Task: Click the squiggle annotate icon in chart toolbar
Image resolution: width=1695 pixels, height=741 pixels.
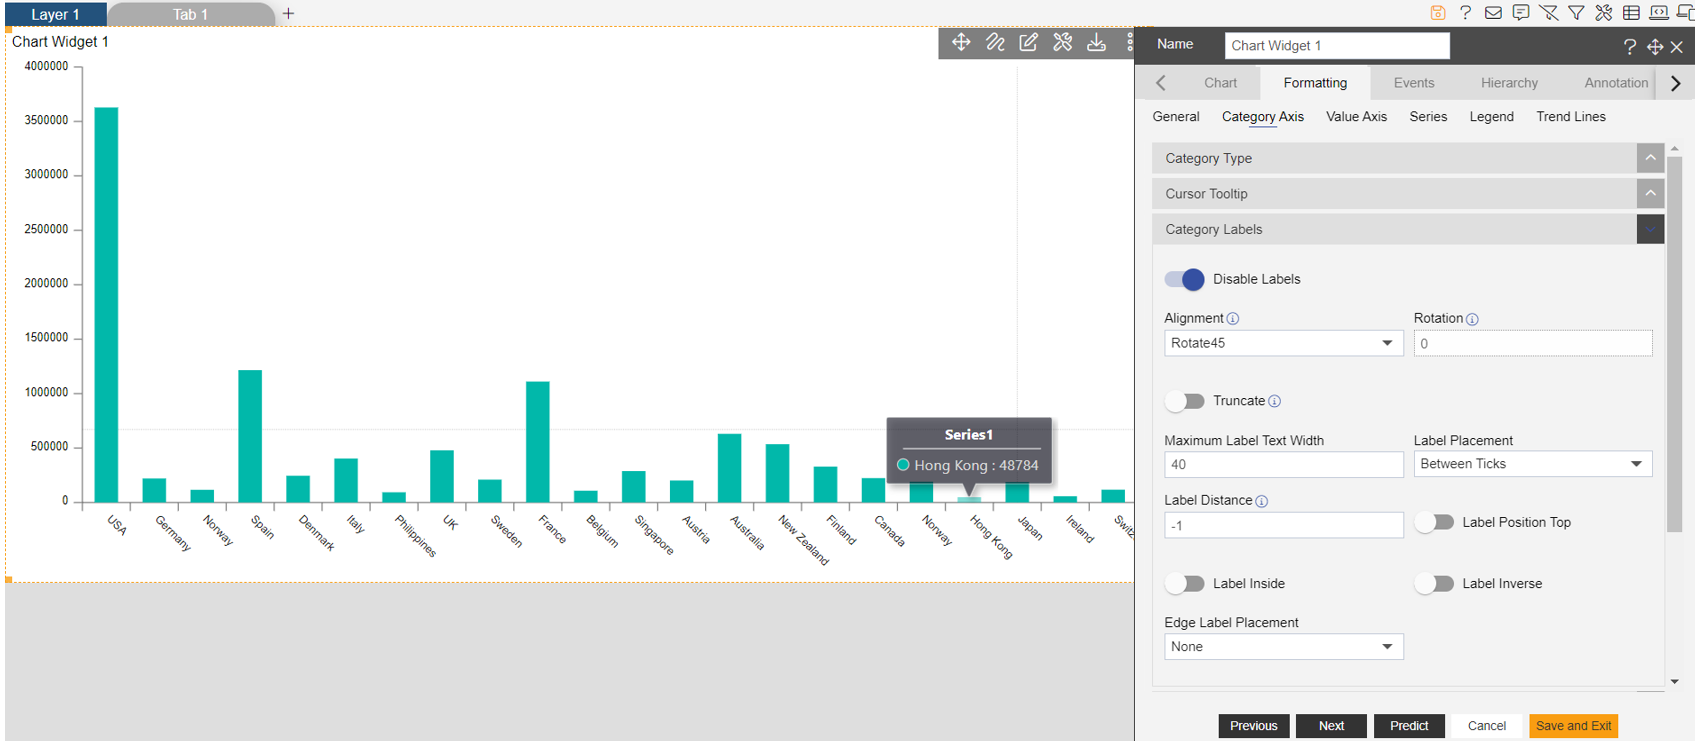Action: tap(995, 42)
